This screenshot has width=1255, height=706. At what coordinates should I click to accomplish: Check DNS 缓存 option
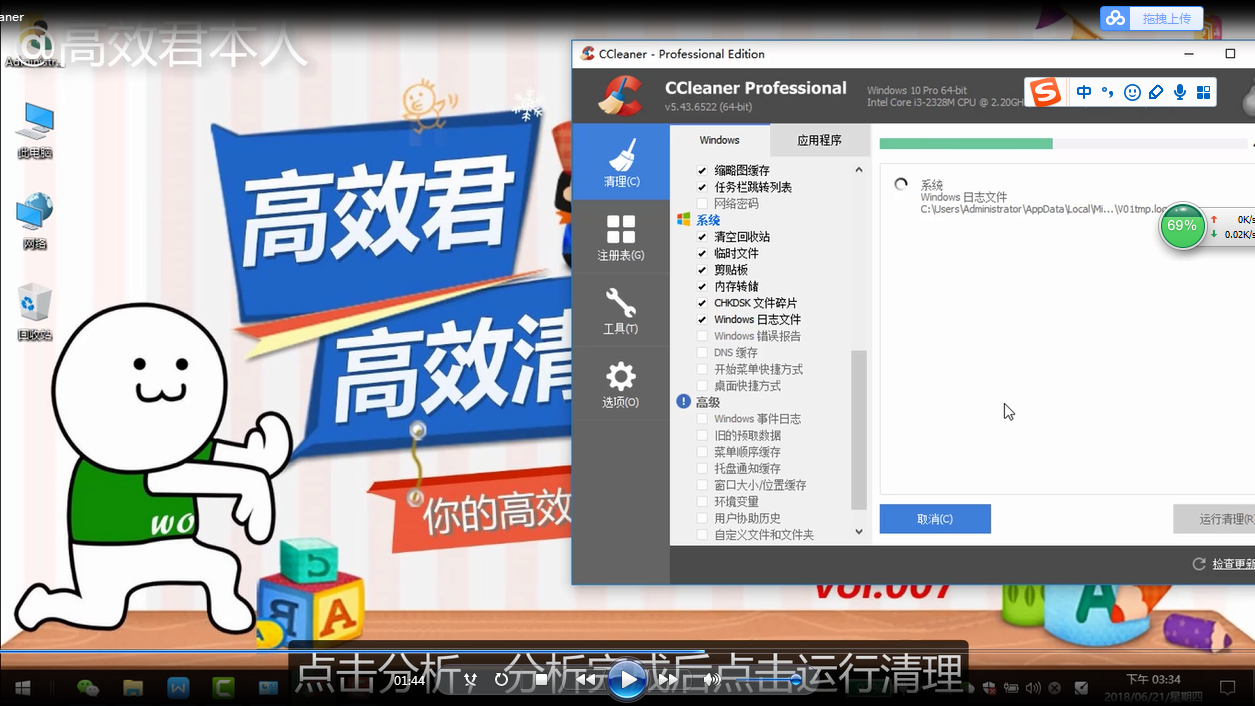tap(702, 353)
